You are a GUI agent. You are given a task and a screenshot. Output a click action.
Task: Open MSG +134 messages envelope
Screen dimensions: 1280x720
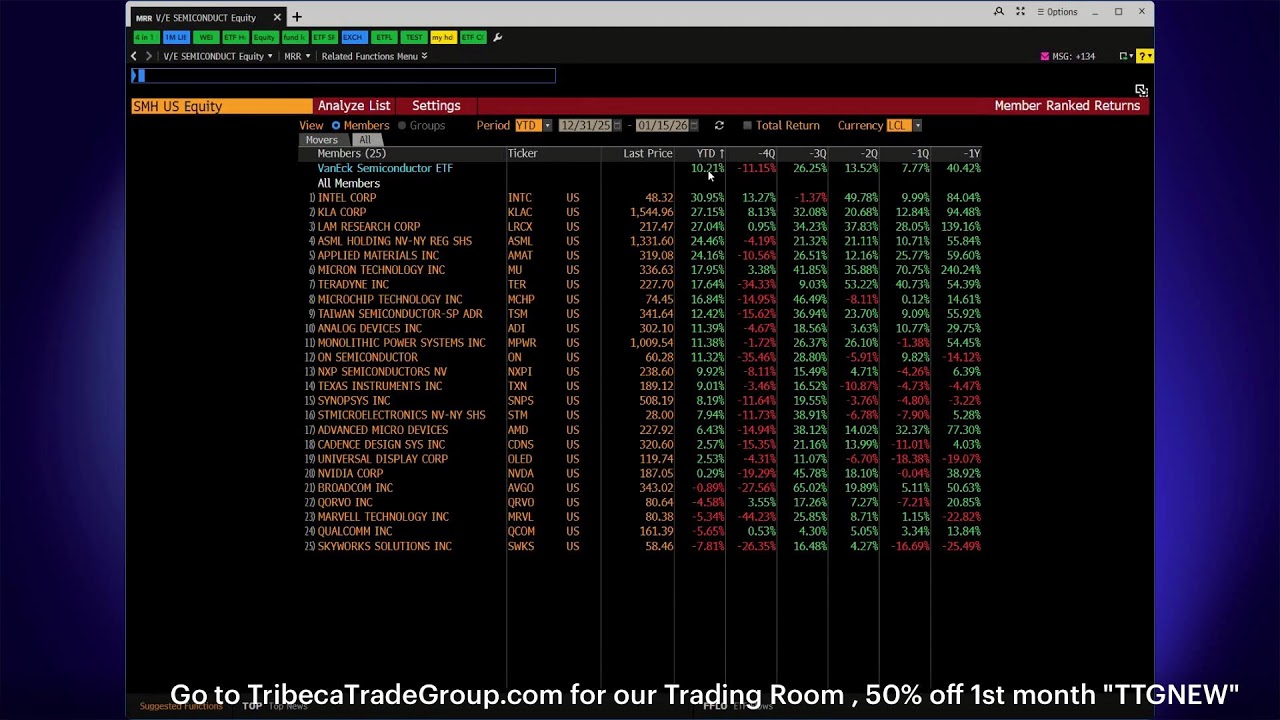click(1068, 56)
